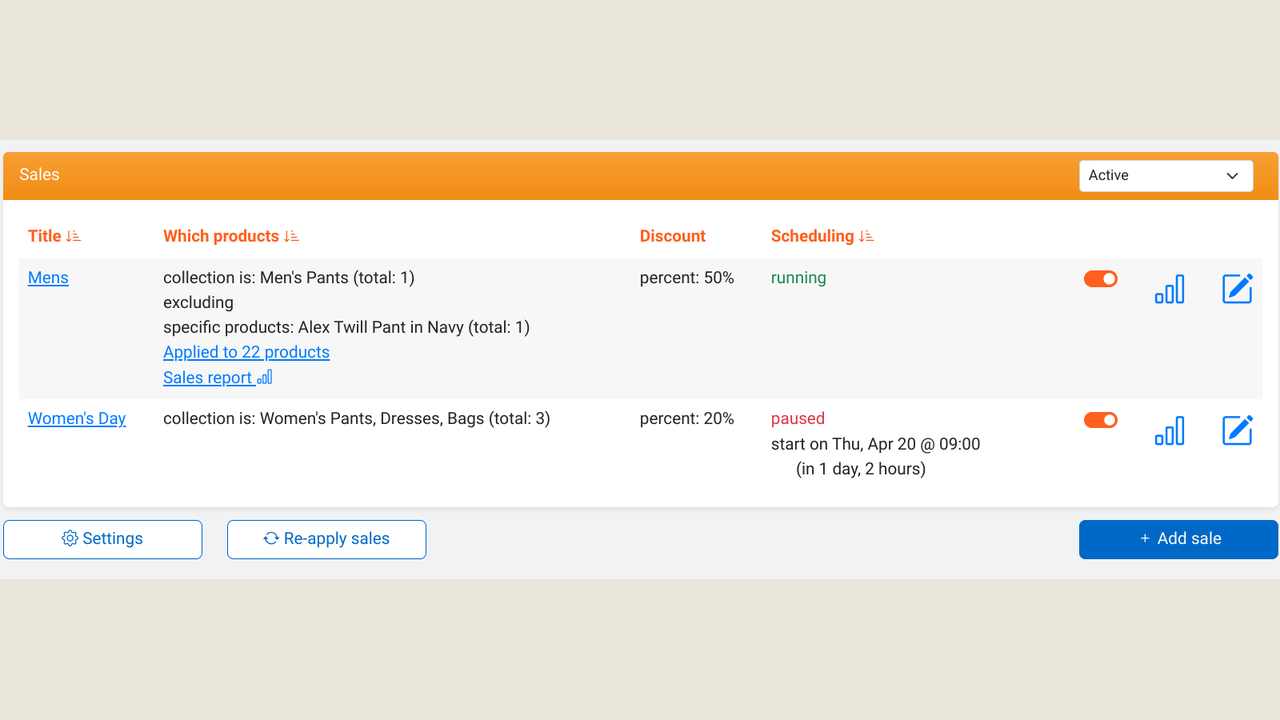
Task: Click the Settings button
Action: tap(103, 539)
